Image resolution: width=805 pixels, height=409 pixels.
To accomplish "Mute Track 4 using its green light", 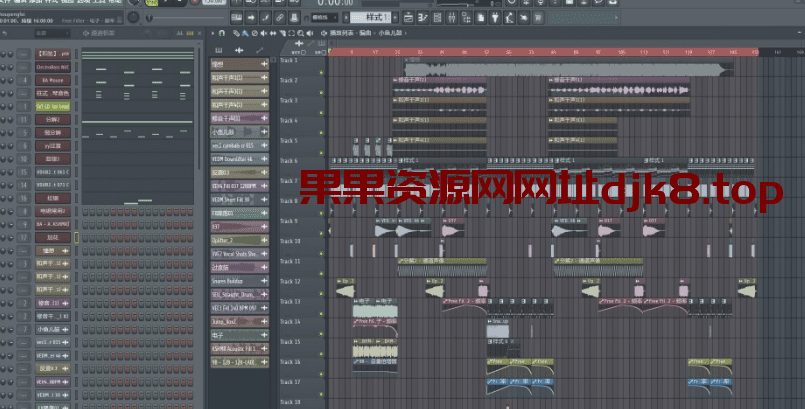I will tap(322, 132).
